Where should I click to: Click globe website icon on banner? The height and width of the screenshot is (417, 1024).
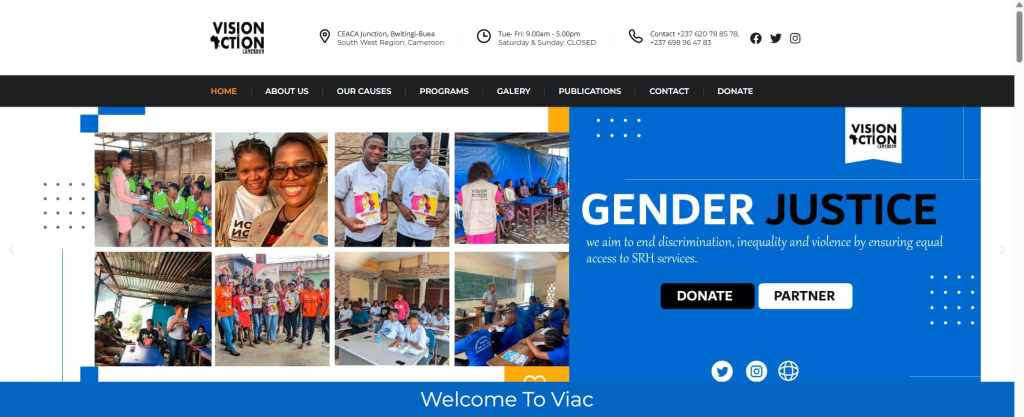(x=788, y=371)
